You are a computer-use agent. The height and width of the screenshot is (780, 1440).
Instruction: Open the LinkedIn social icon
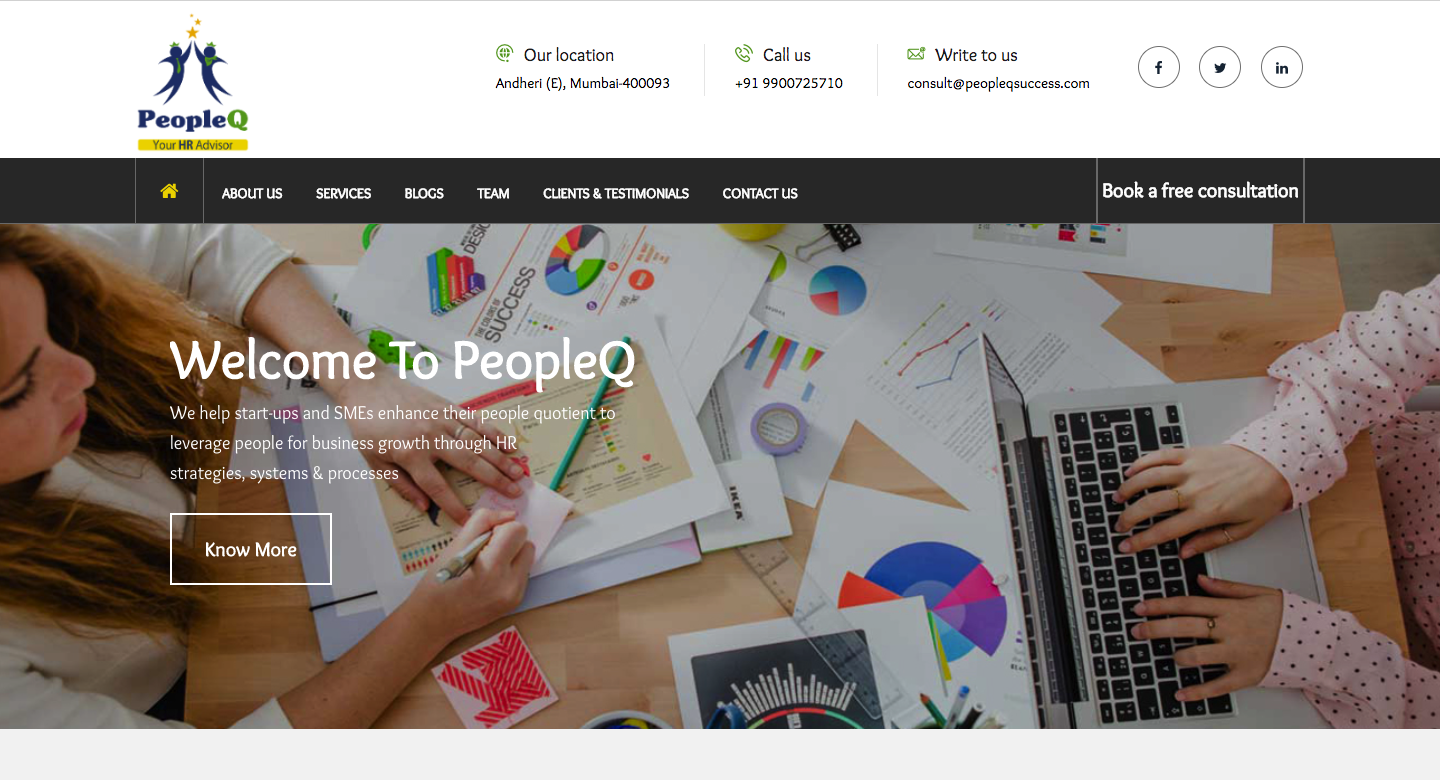pyautogui.click(x=1282, y=68)
